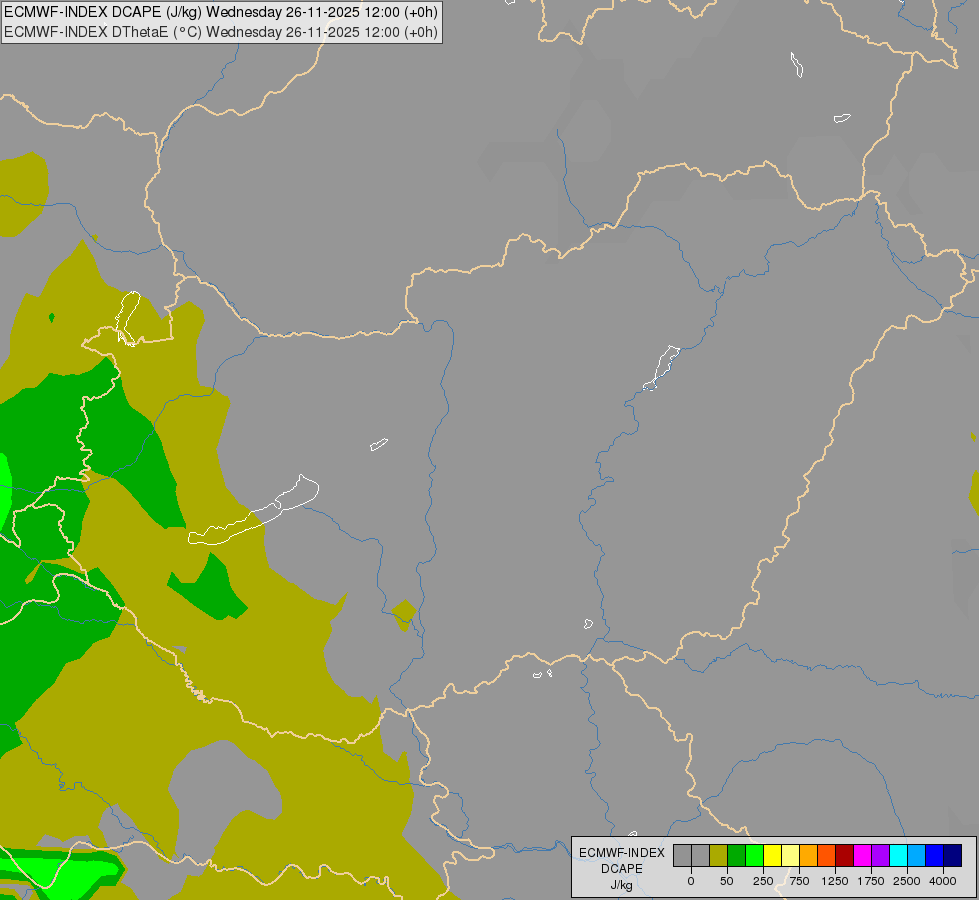The image size is (979, 900).
Task: Select the bright green legend swatch
Action: pyautogui.click(x=754, y=855)
